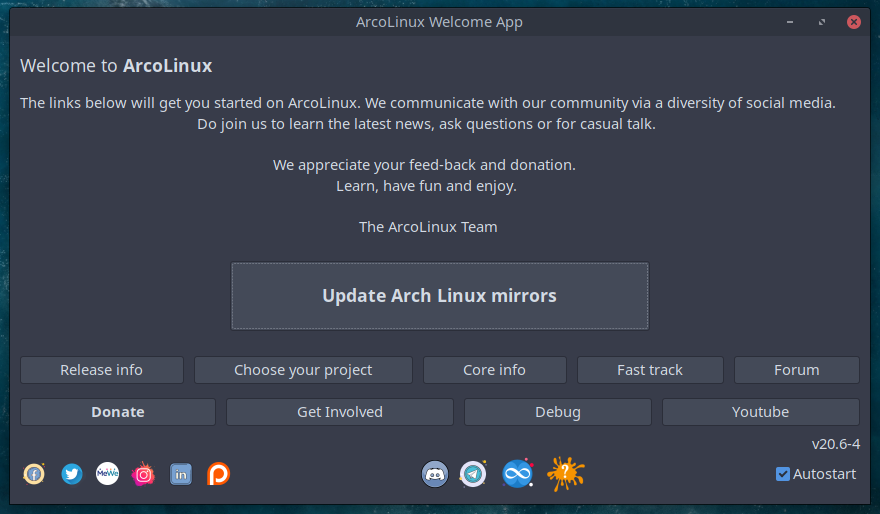Click the Donate button
880x514 pixels.
(118, 412)
